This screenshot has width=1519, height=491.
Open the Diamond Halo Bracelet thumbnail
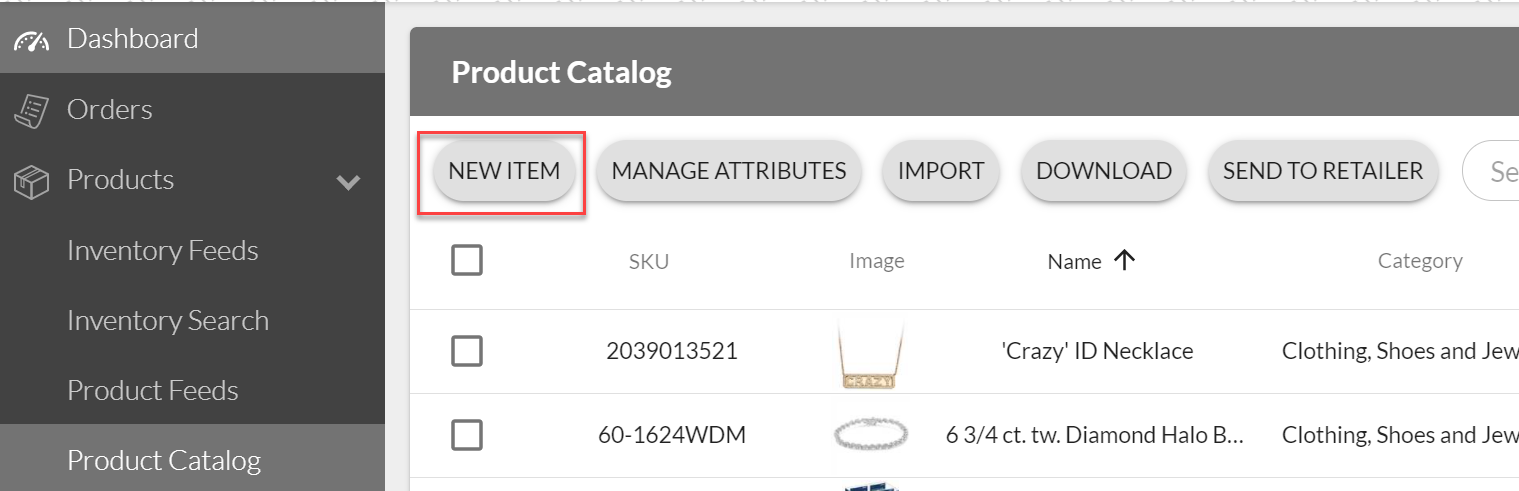click(868, 435)
